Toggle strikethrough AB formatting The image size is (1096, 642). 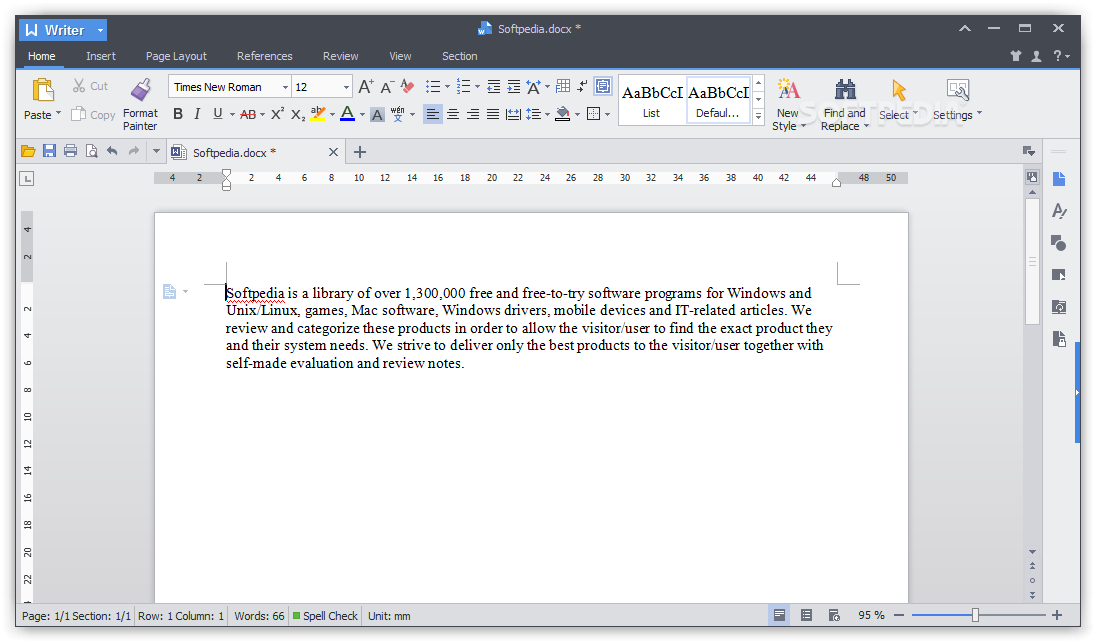point(247,115)
